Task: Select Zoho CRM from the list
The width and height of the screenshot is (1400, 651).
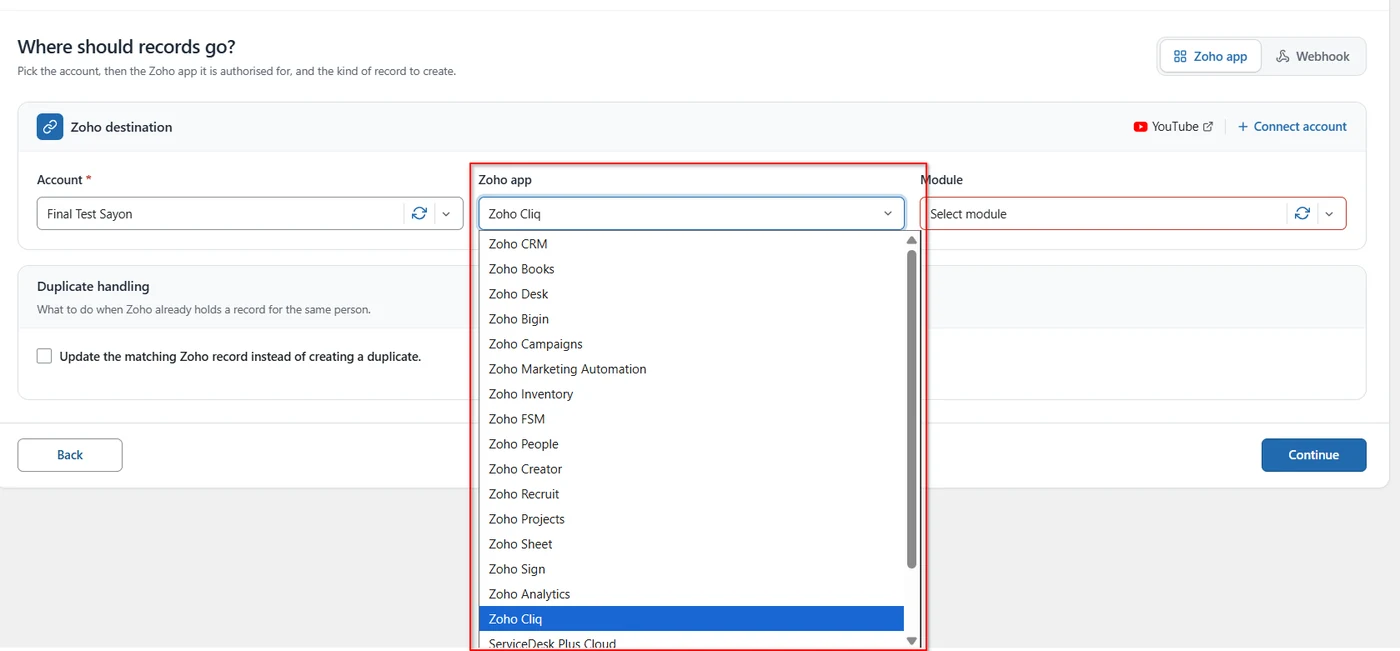Action: (x=691, y=244)
